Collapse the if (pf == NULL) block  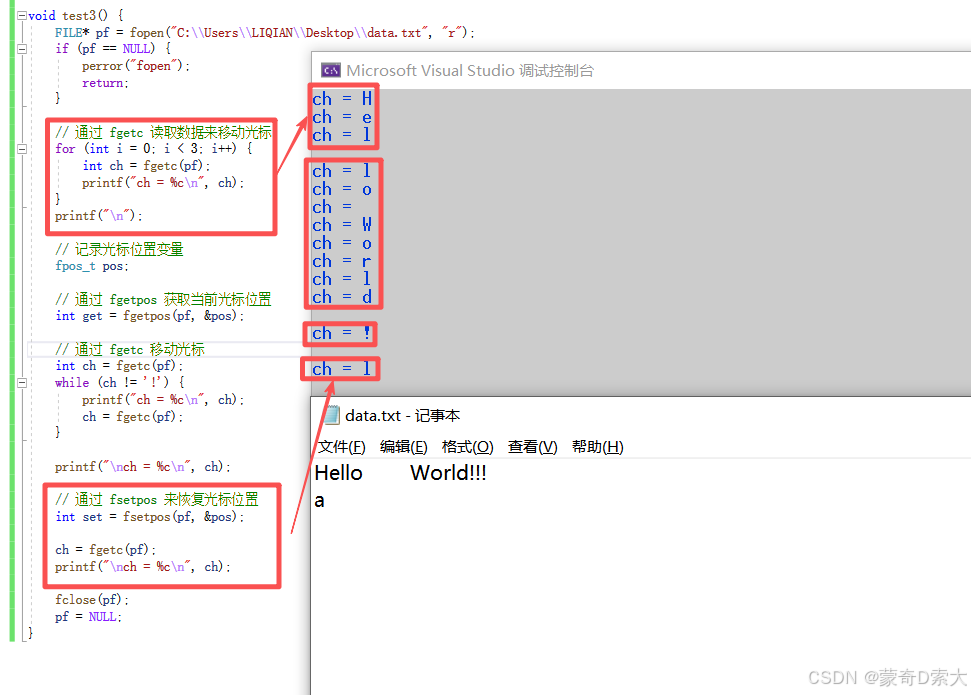coord(22,49)
